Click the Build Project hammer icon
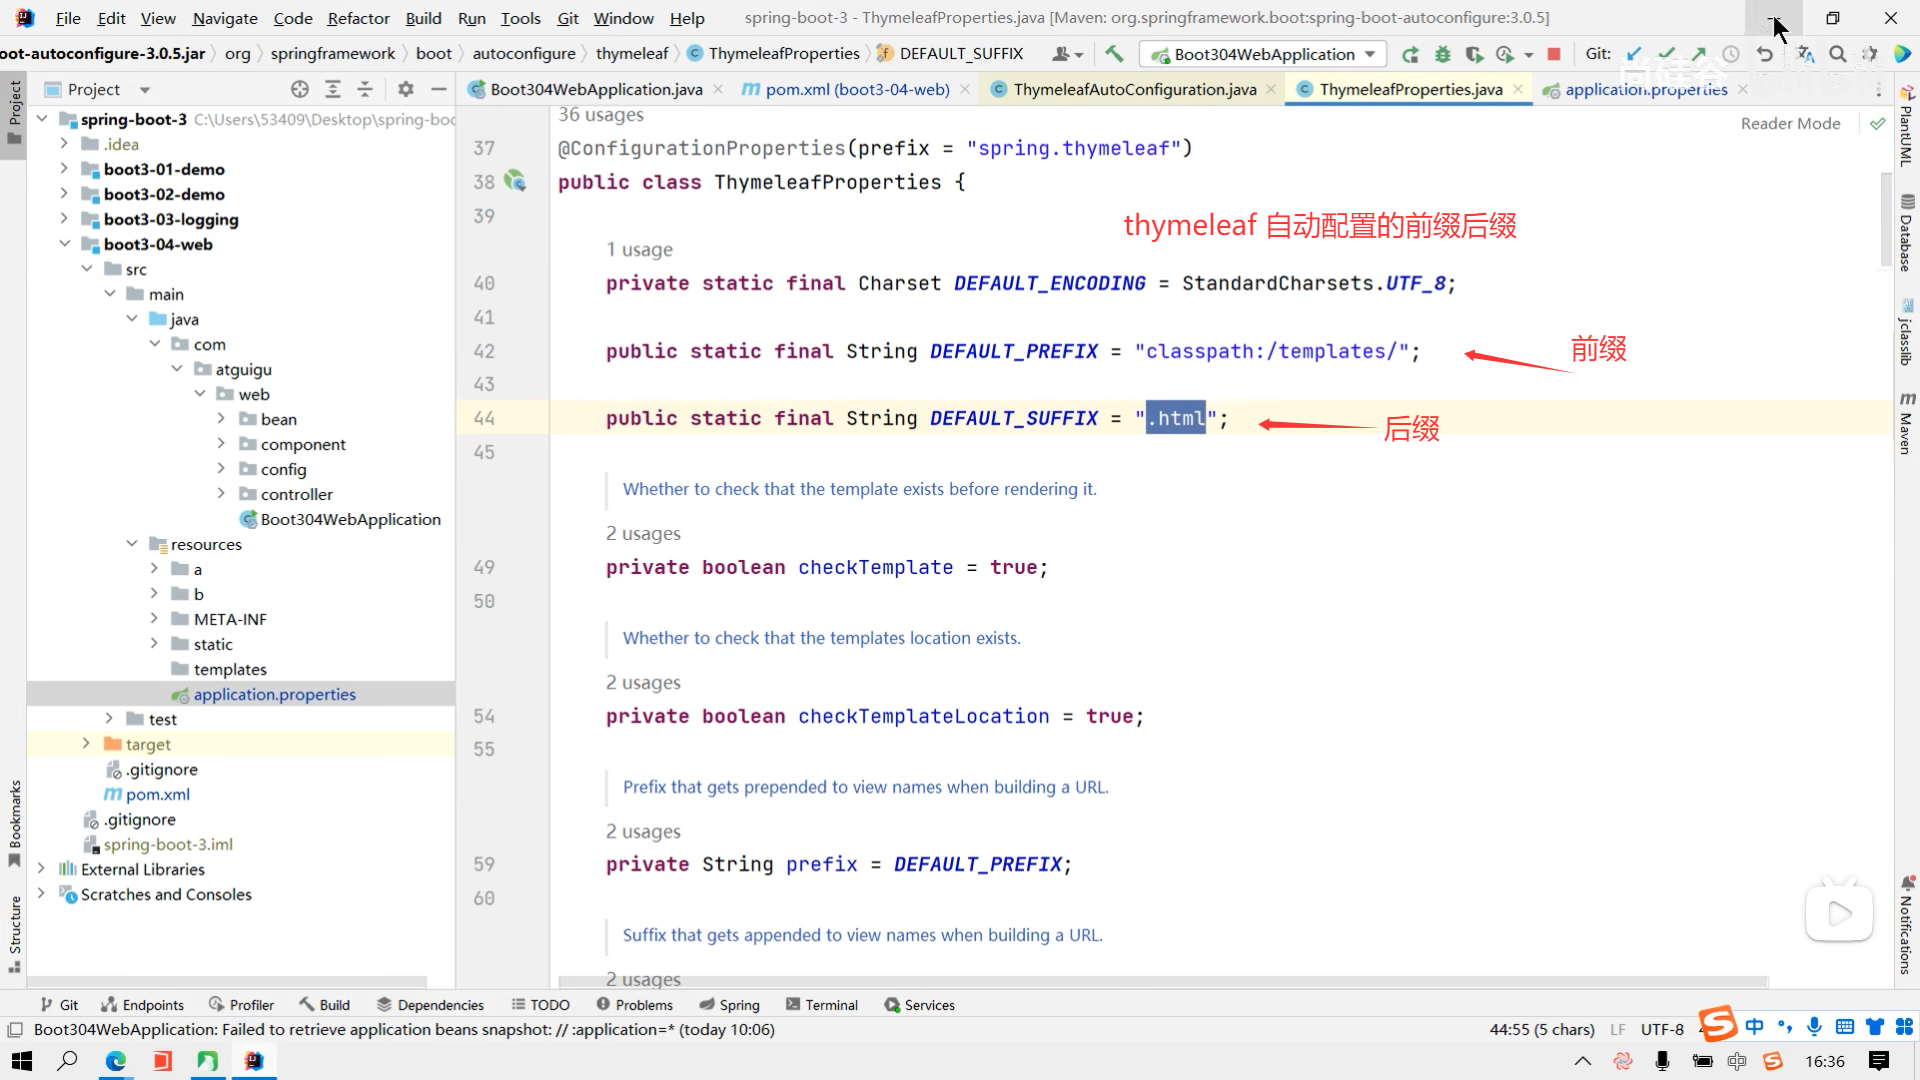 tap(1114, 54)
